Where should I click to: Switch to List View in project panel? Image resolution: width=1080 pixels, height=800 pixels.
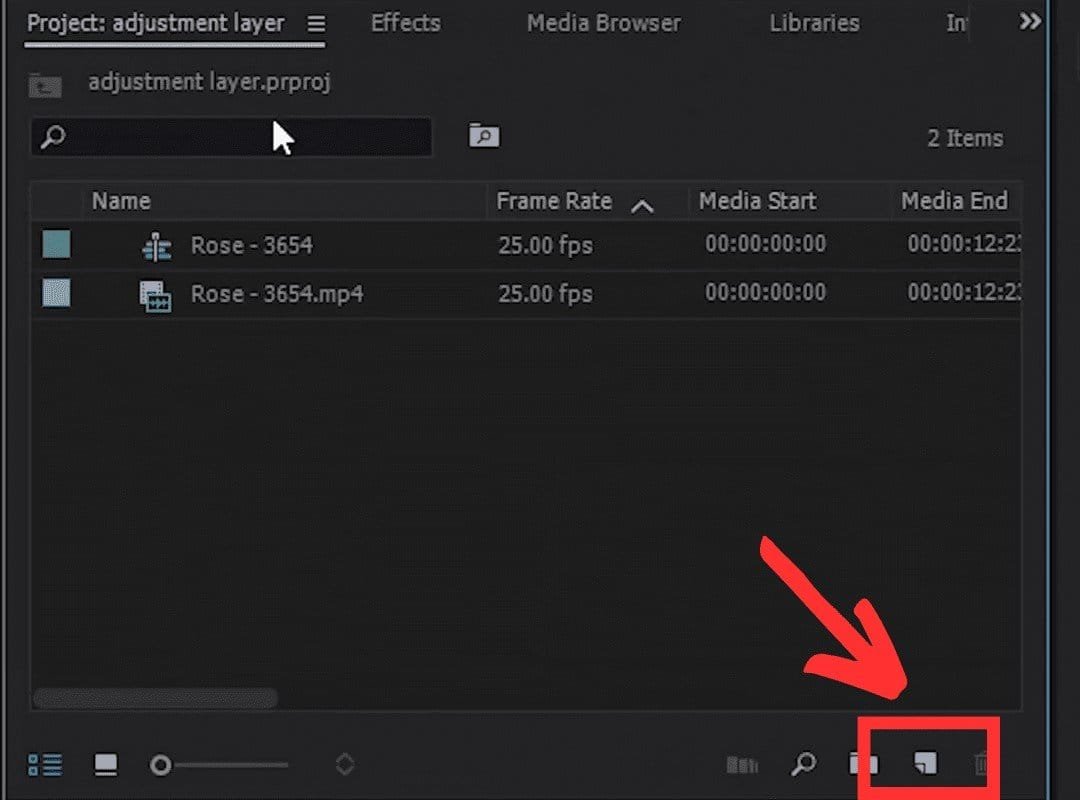tap(45, 765)
